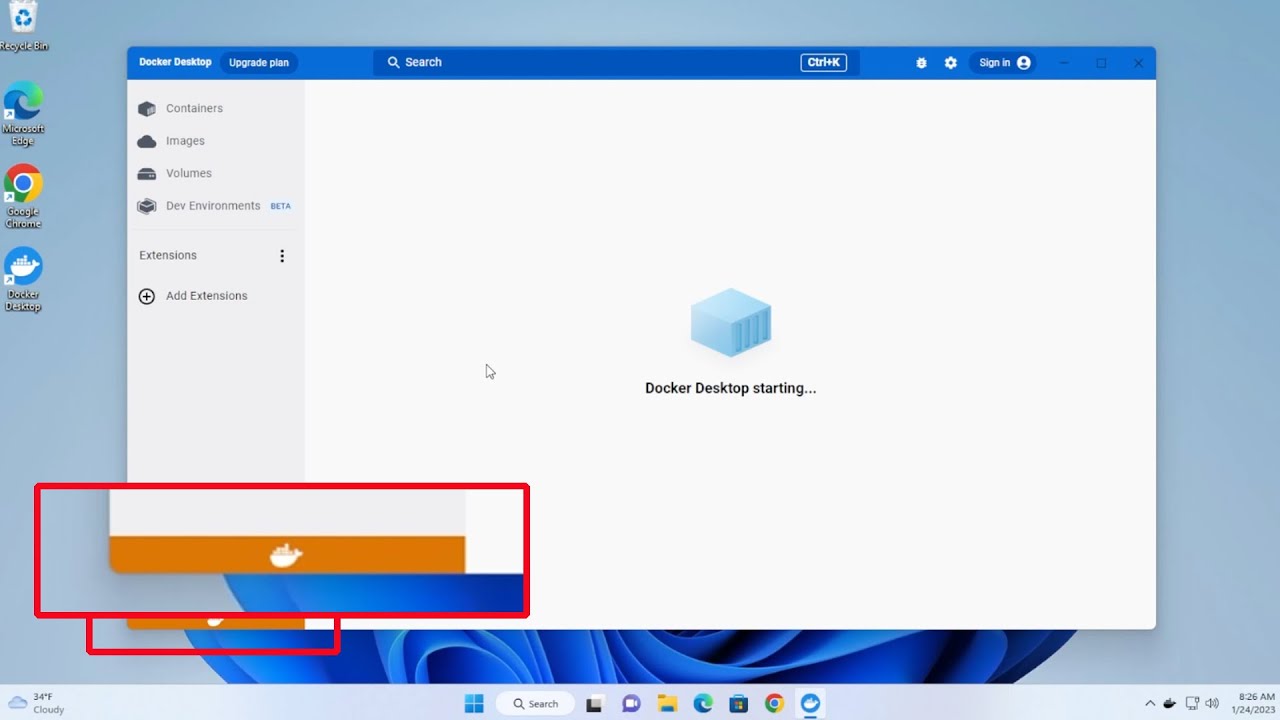Maximize the Docker Desktop window
This screenshot has width=1280, height=720.
pos(1101,63)
